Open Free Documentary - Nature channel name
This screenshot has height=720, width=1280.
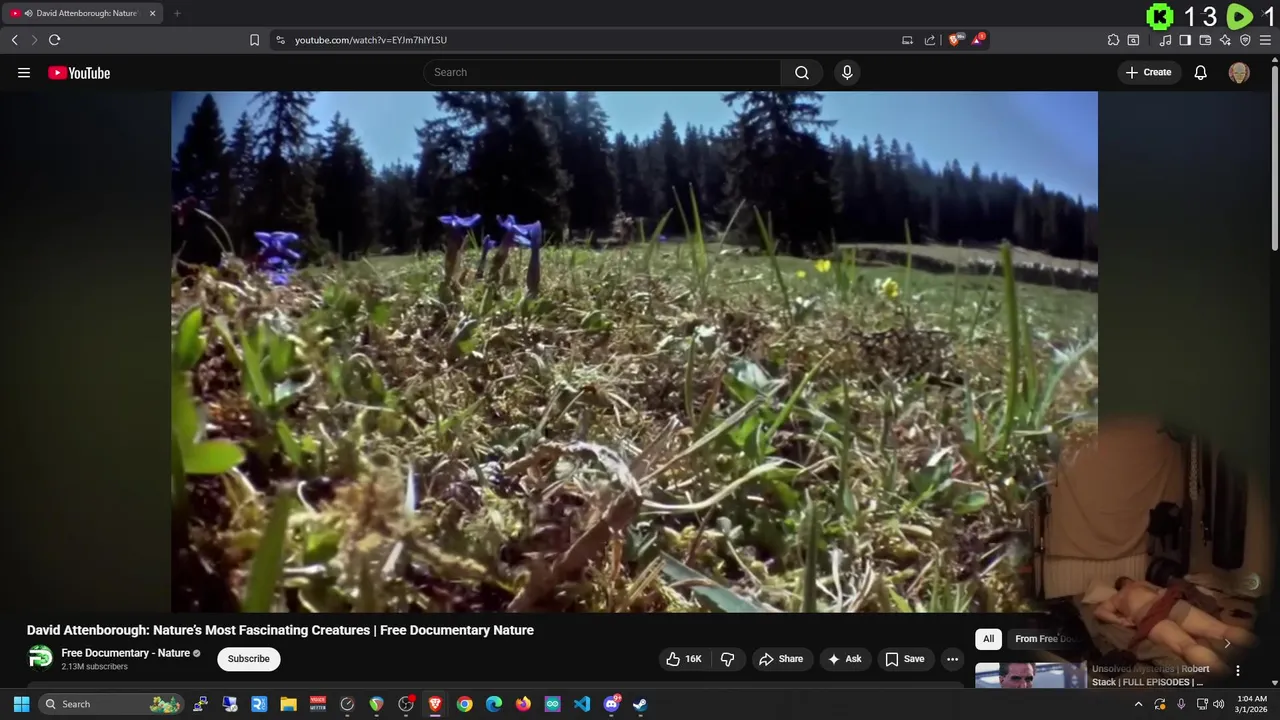[x=126, y=653]
